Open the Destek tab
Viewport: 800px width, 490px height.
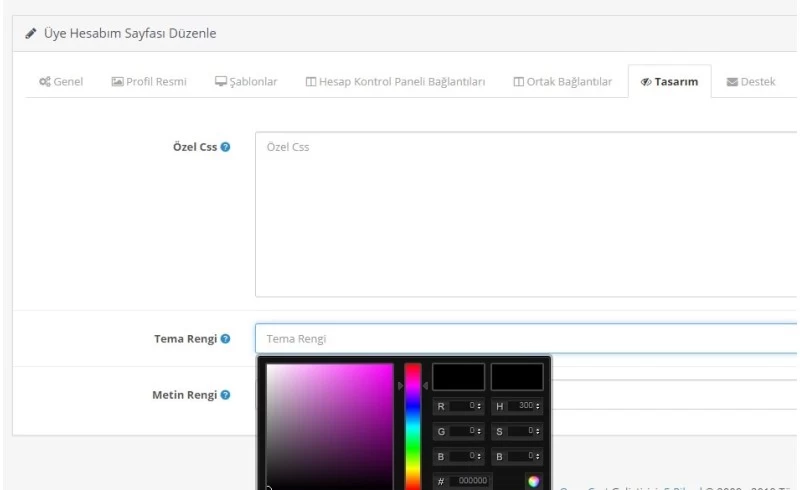tap(751, 82)
